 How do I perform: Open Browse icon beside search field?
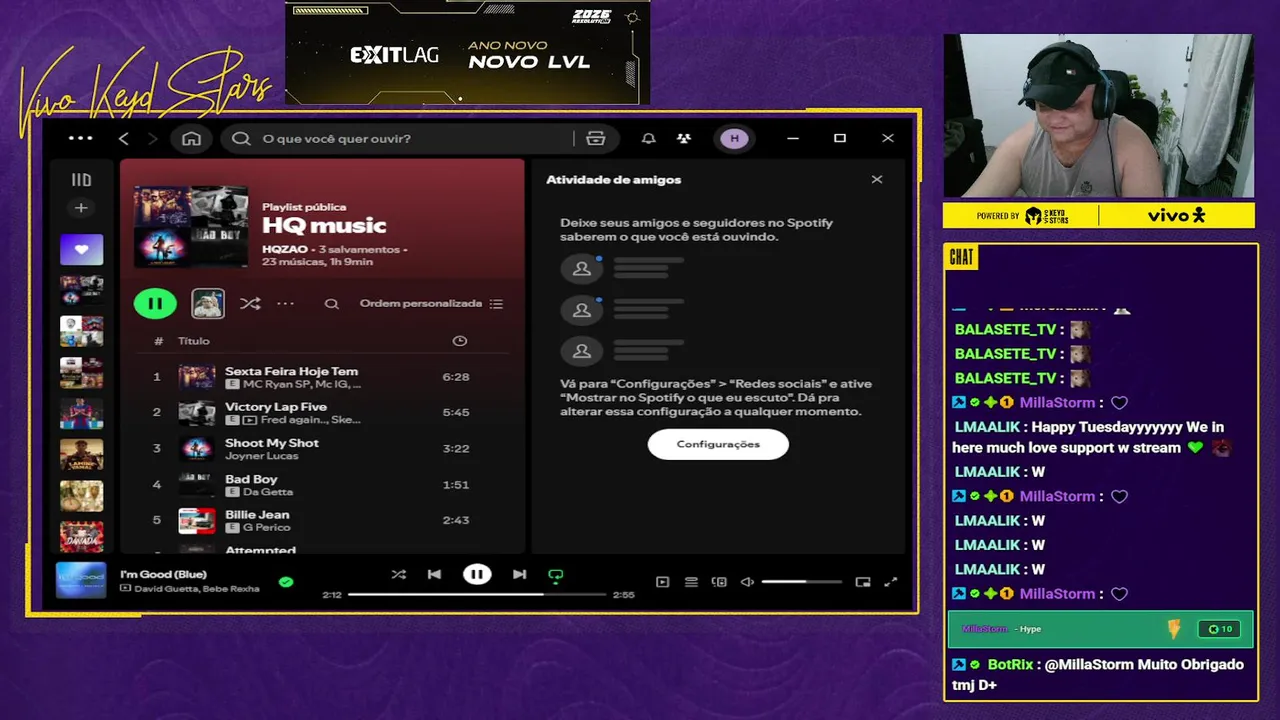pos(596,138)
